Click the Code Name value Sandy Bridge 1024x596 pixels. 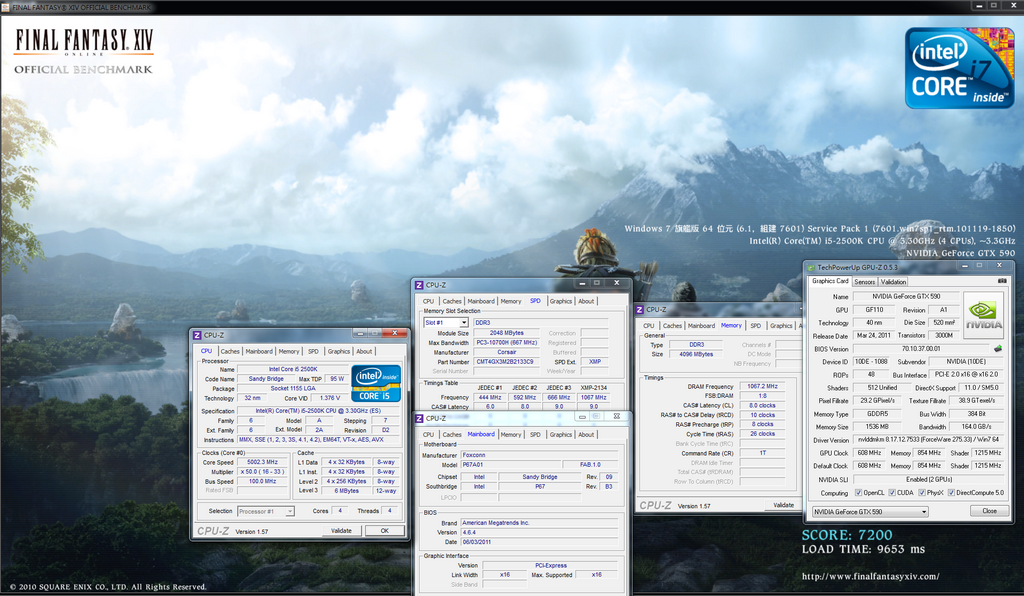coord(266,379)
